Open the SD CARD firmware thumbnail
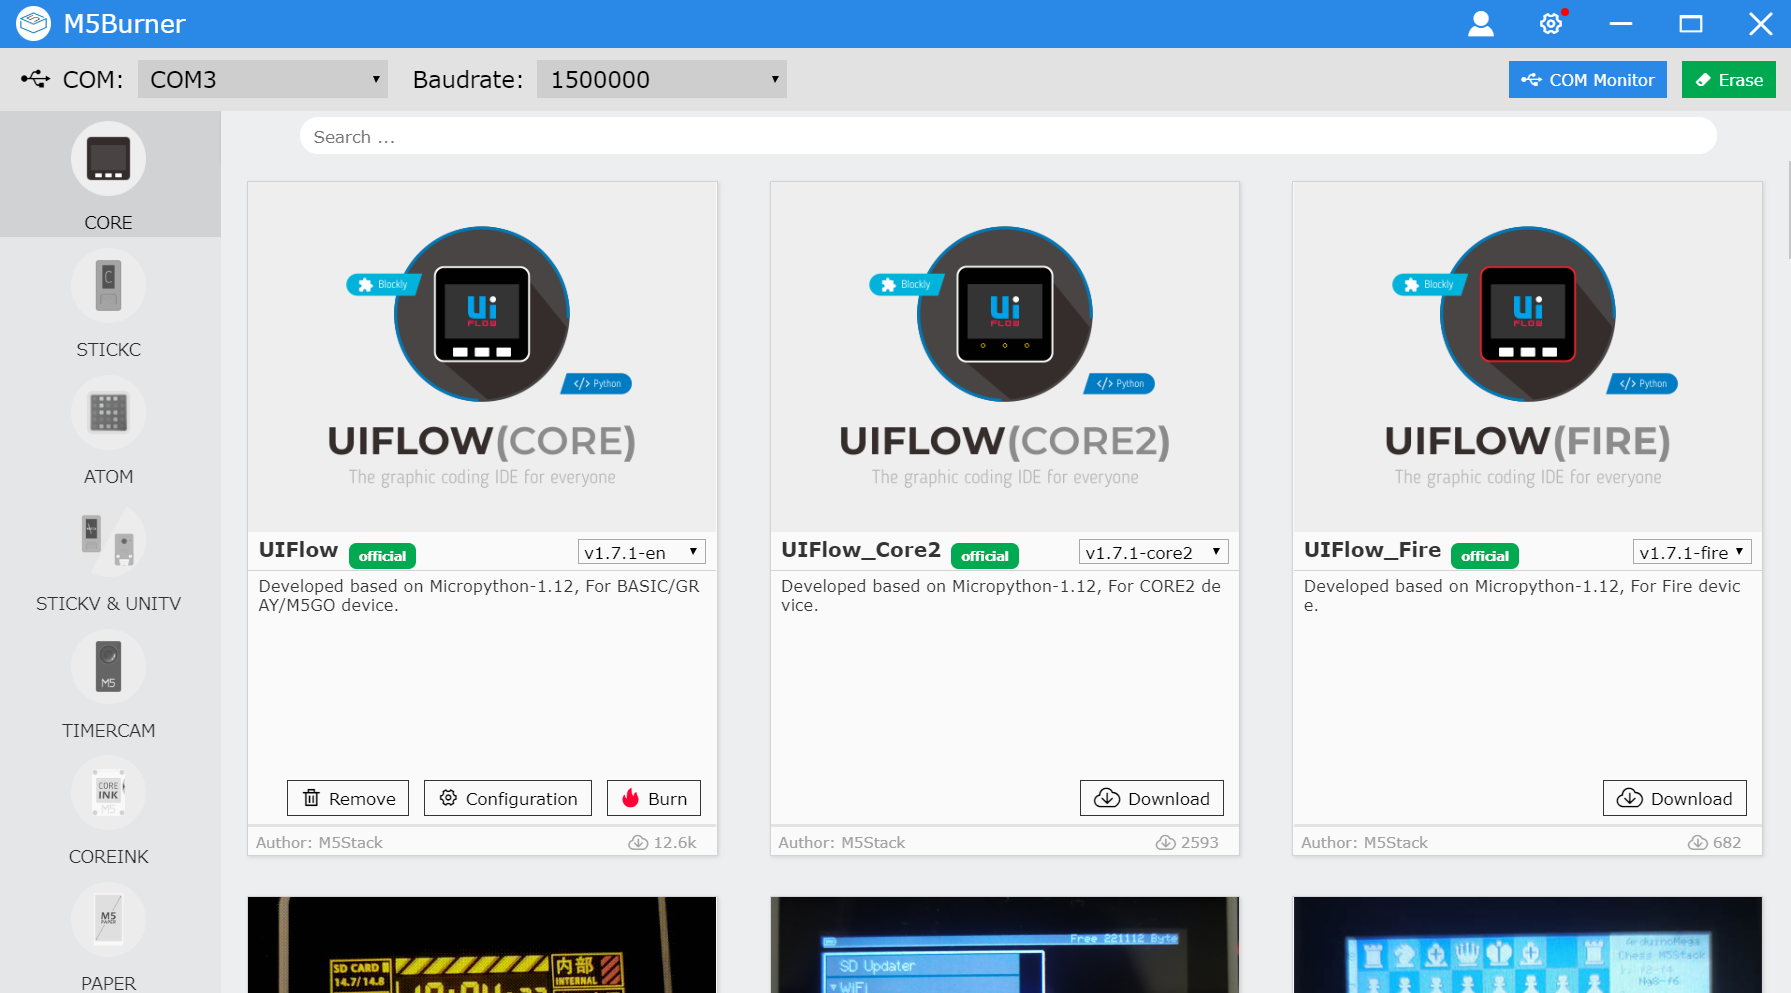Image resolution: width=1791 pixels, height=993 pixels. coord(482,945)
